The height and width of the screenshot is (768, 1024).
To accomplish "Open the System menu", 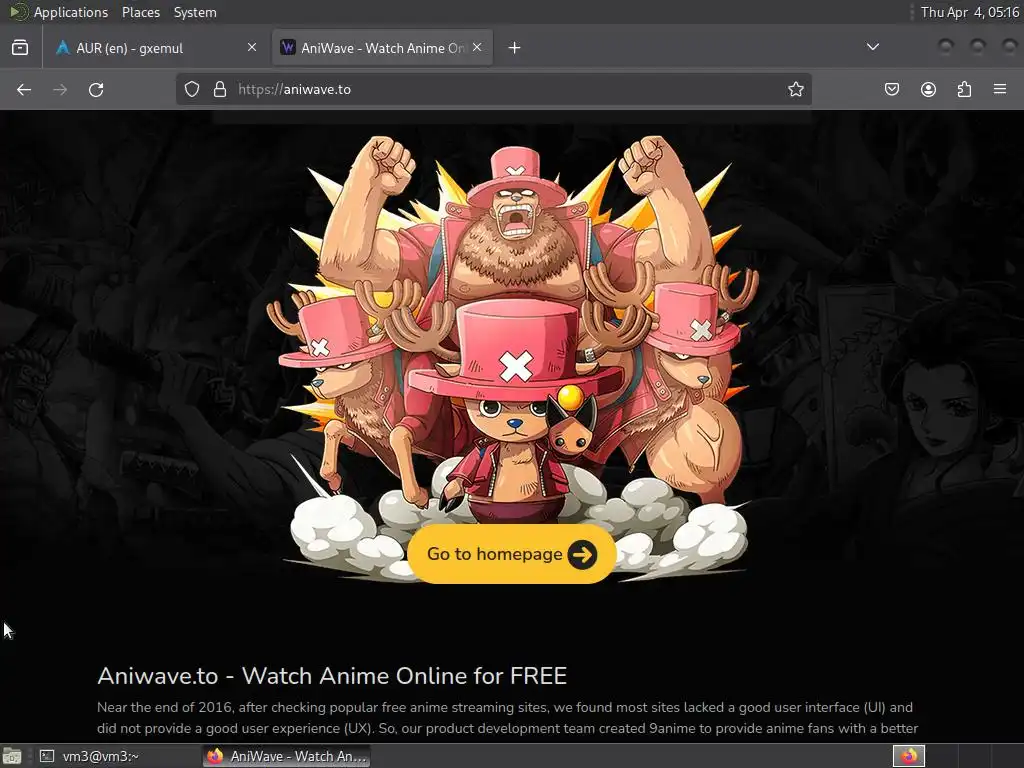I will pyautogui.click(x=195, y=12).
